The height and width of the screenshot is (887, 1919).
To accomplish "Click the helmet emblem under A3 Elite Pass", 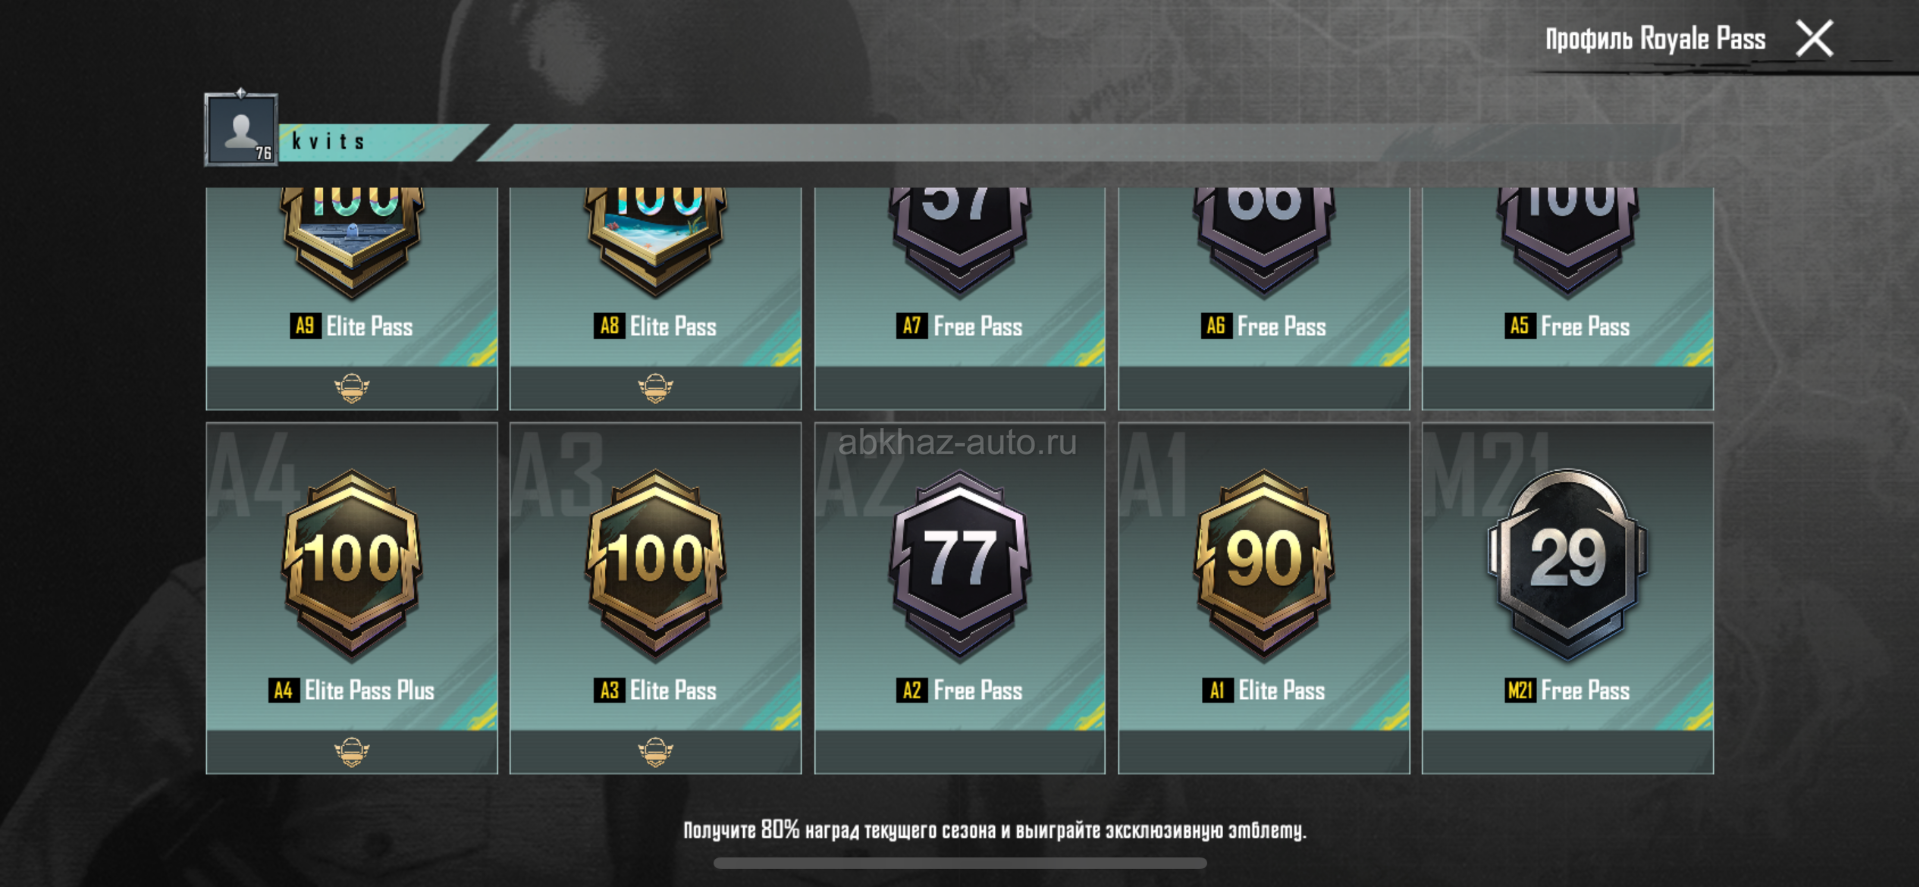I will 656,751.
